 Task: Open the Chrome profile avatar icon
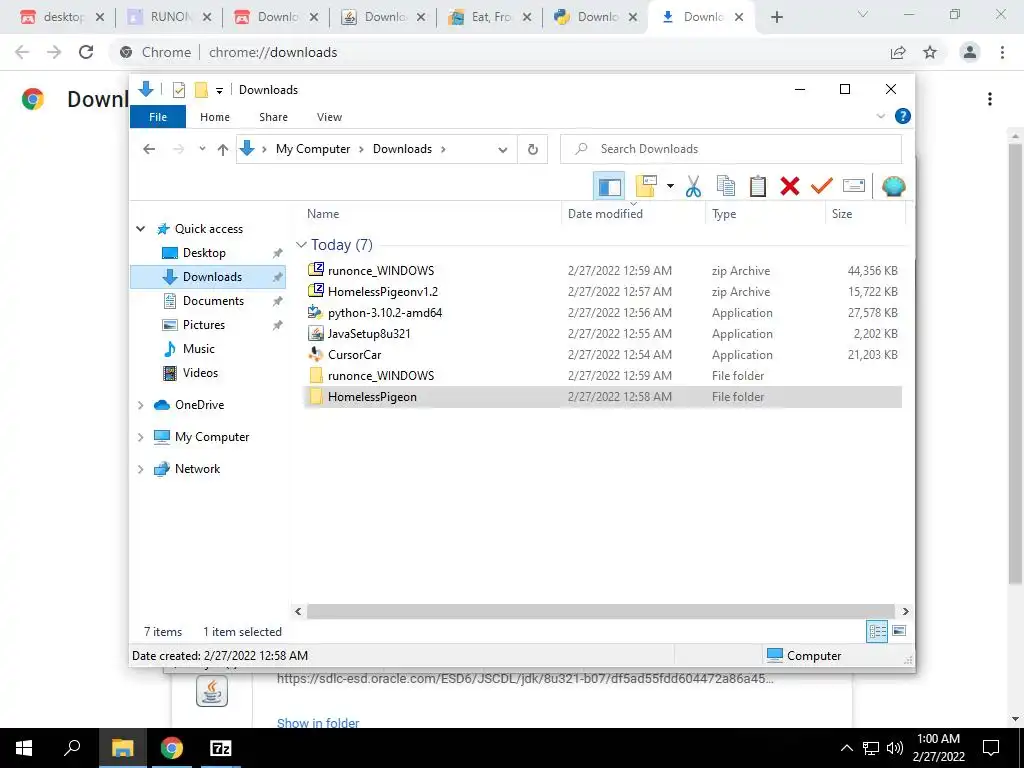click(x=970, y=52)
